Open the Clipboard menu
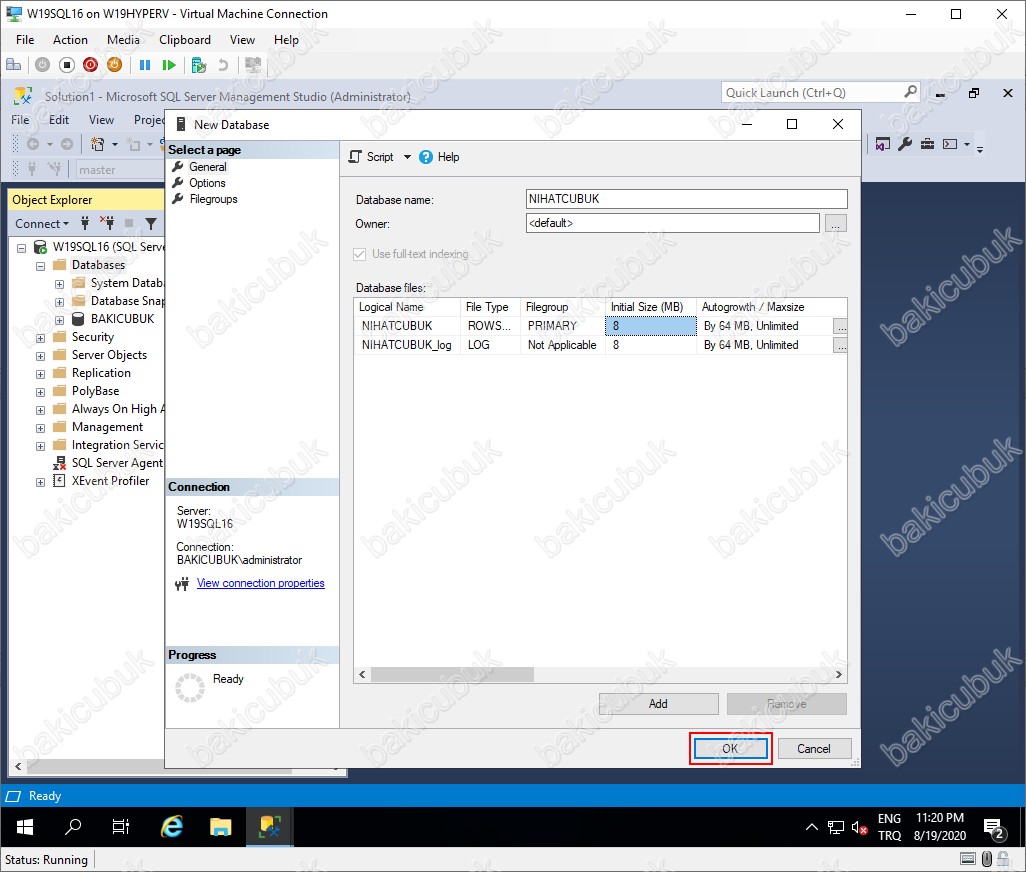 (185, 40)
